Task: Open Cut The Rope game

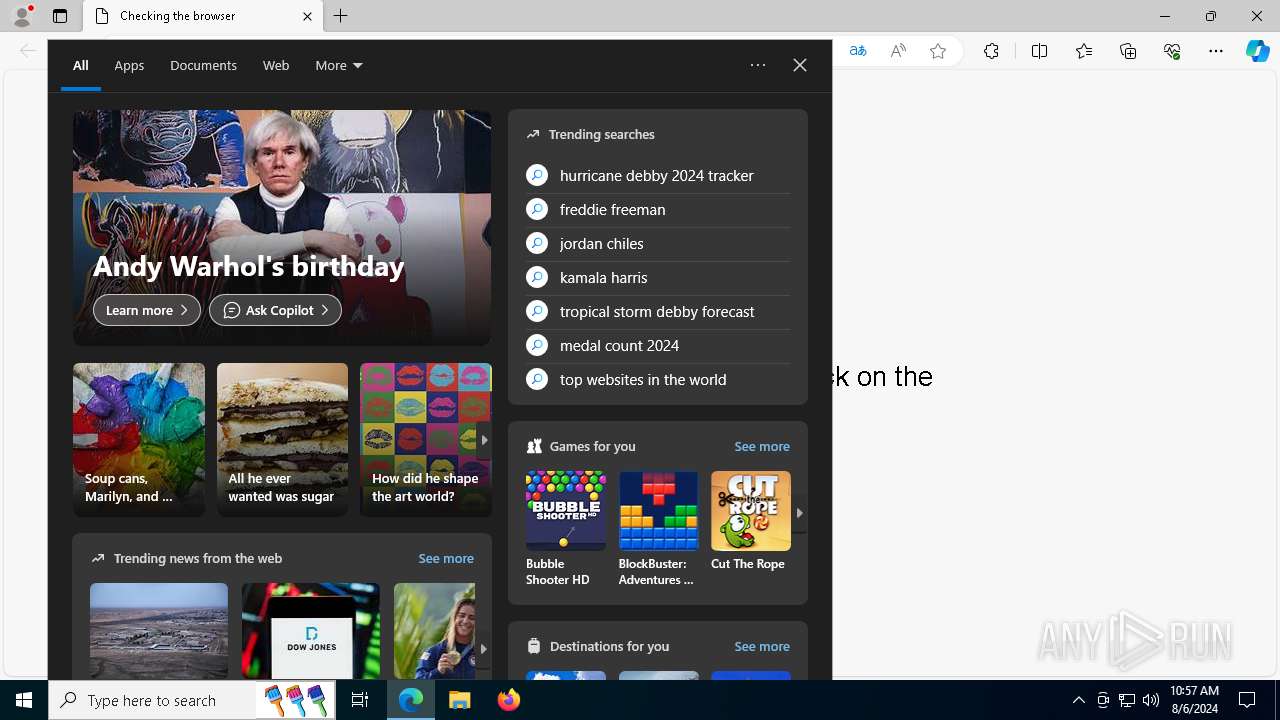Action: [751, 522]
